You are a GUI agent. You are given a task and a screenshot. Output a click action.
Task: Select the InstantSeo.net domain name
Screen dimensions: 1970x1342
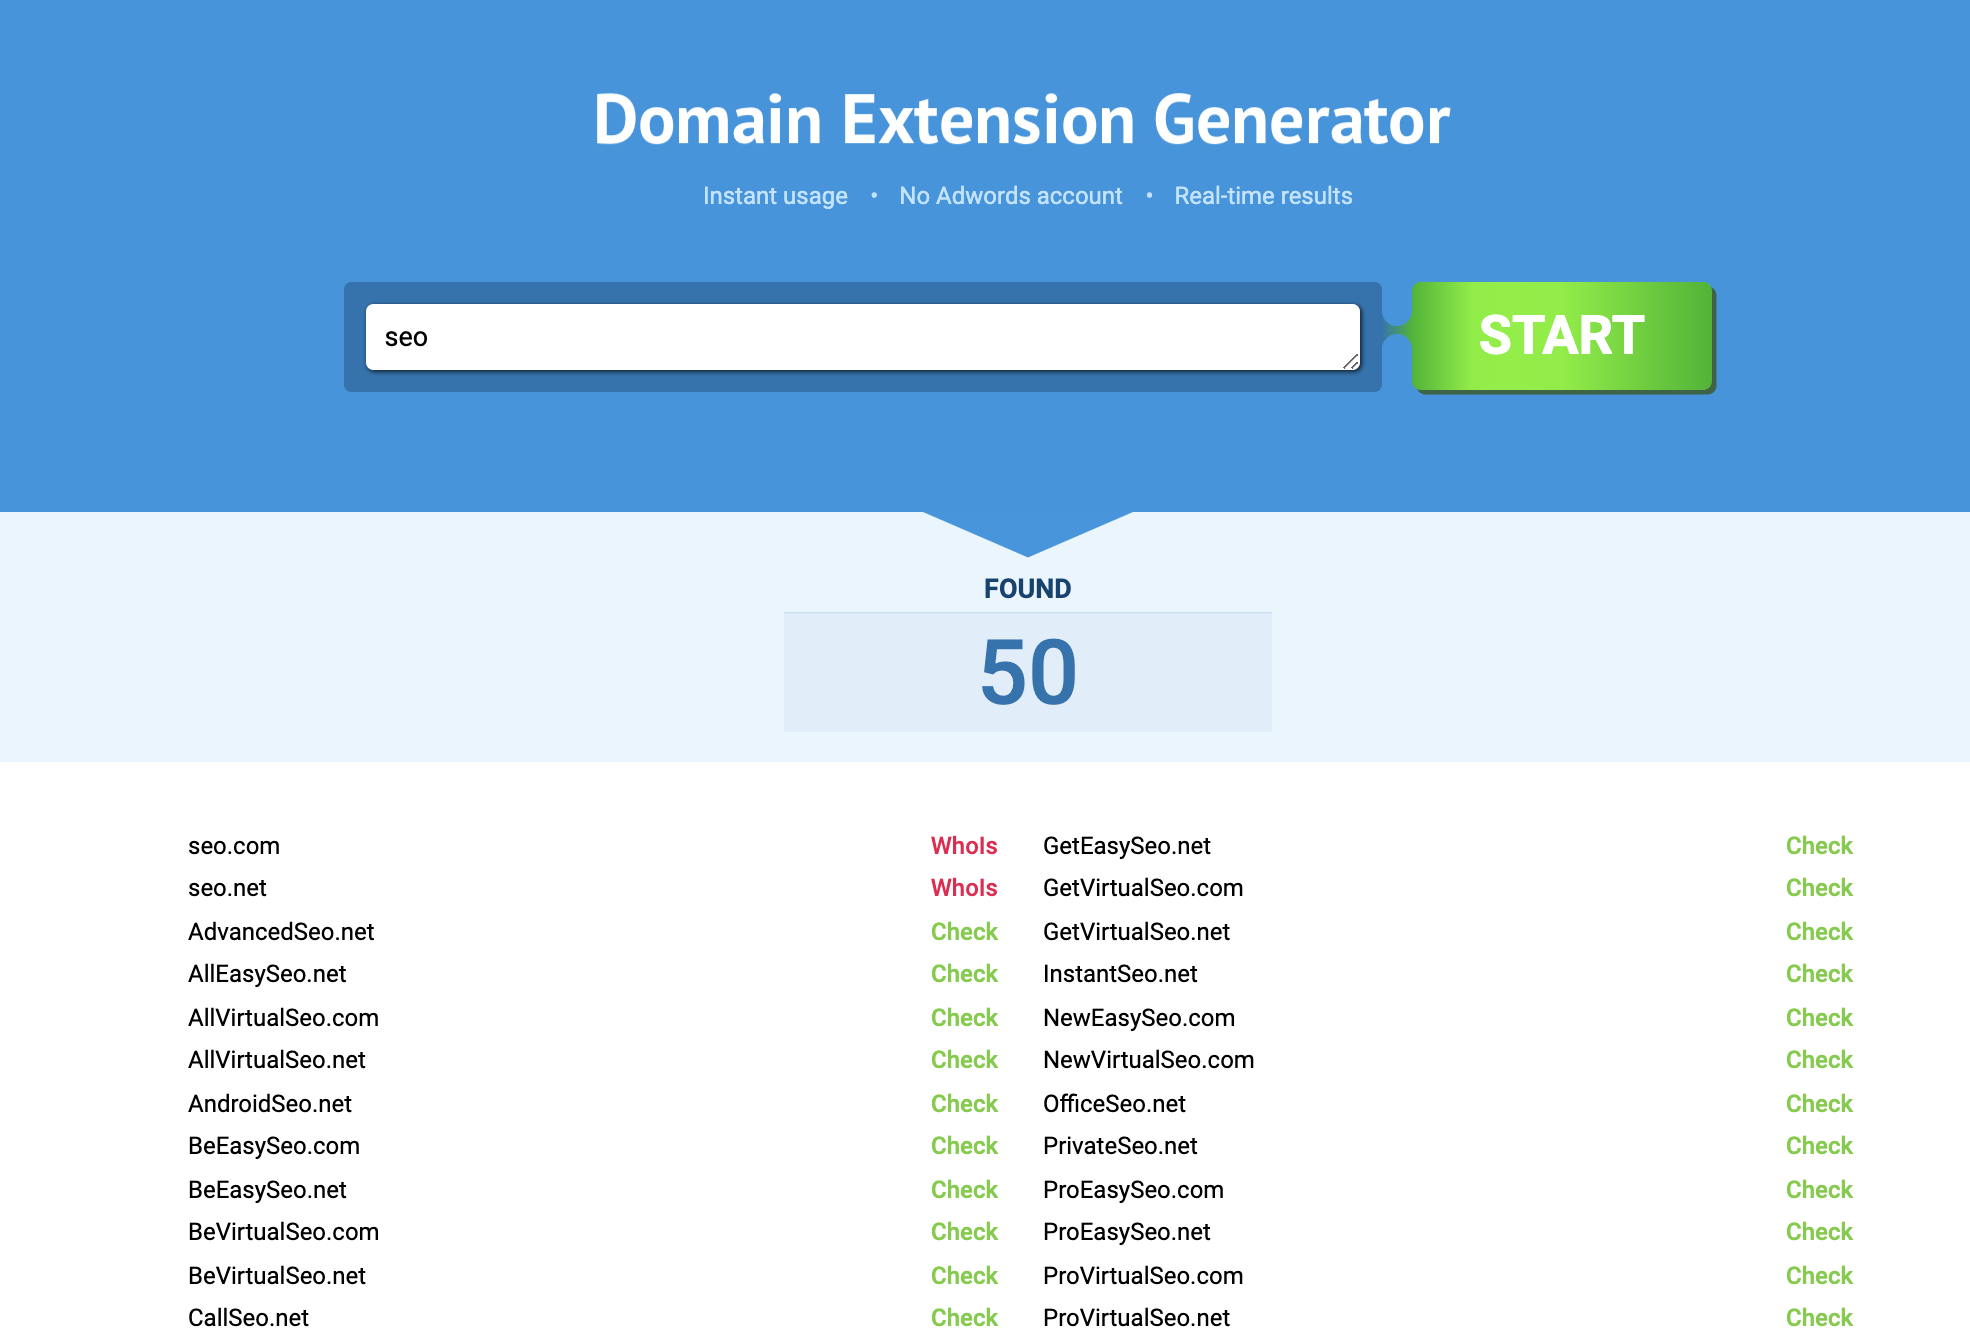pos(1120,974)
